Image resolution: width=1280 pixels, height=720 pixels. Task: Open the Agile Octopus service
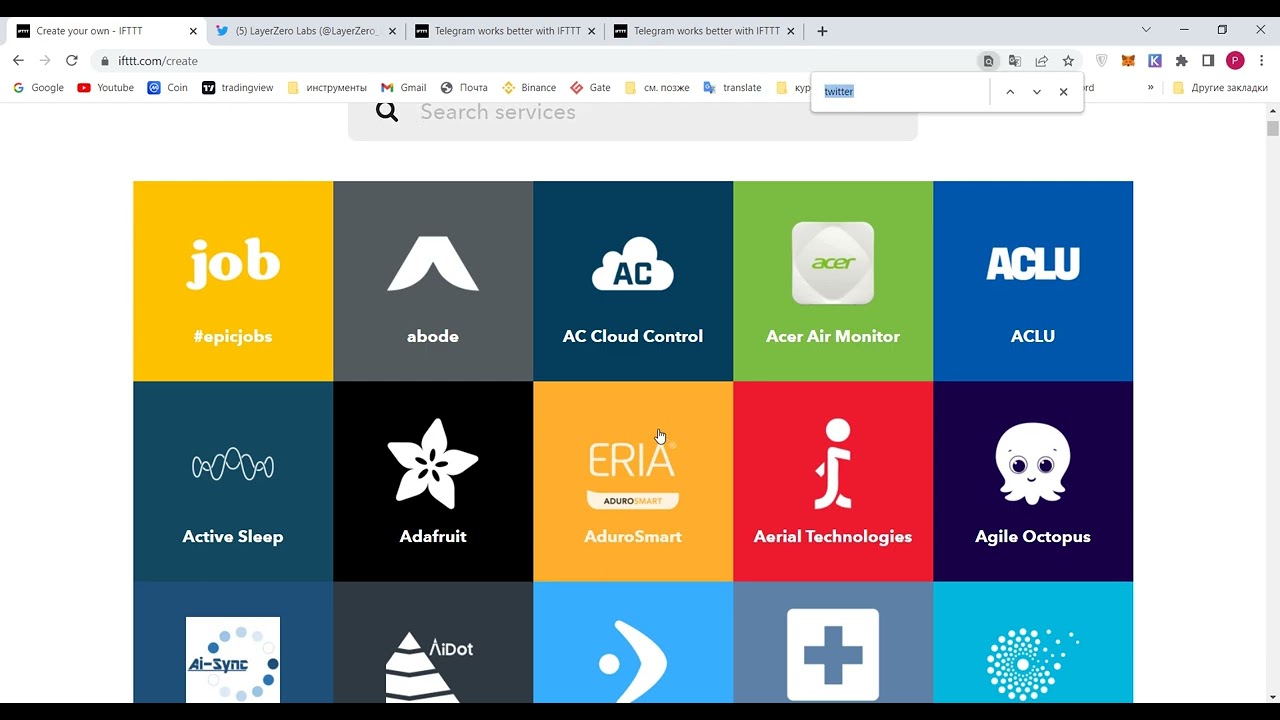point(1033,481)
